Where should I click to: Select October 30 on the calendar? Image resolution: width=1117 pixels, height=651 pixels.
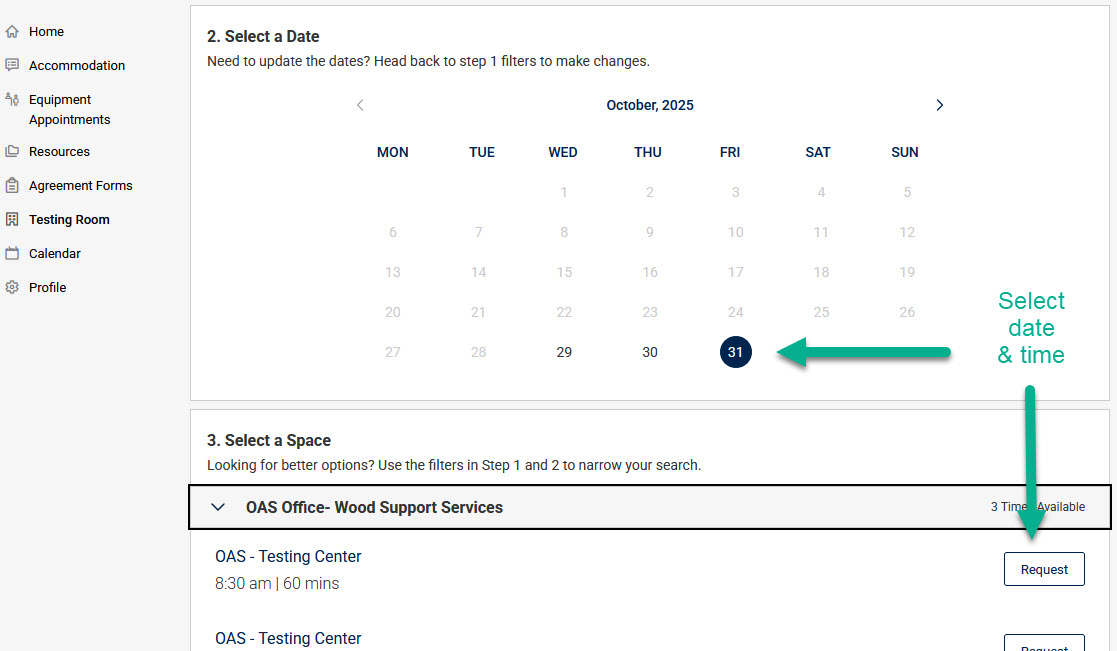coord(650,352)
